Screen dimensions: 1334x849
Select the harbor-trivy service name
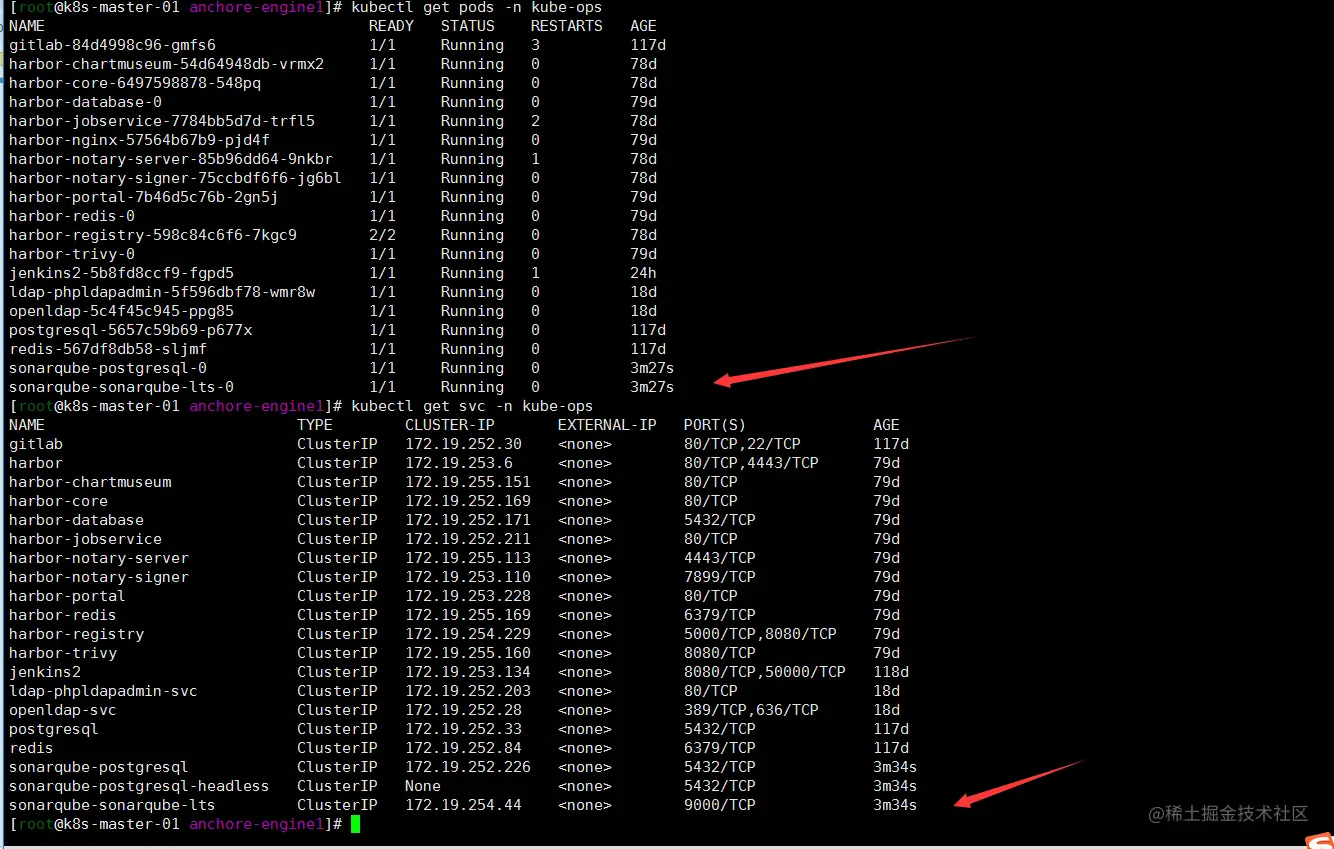pyautogui.click(x=63, y=653)
